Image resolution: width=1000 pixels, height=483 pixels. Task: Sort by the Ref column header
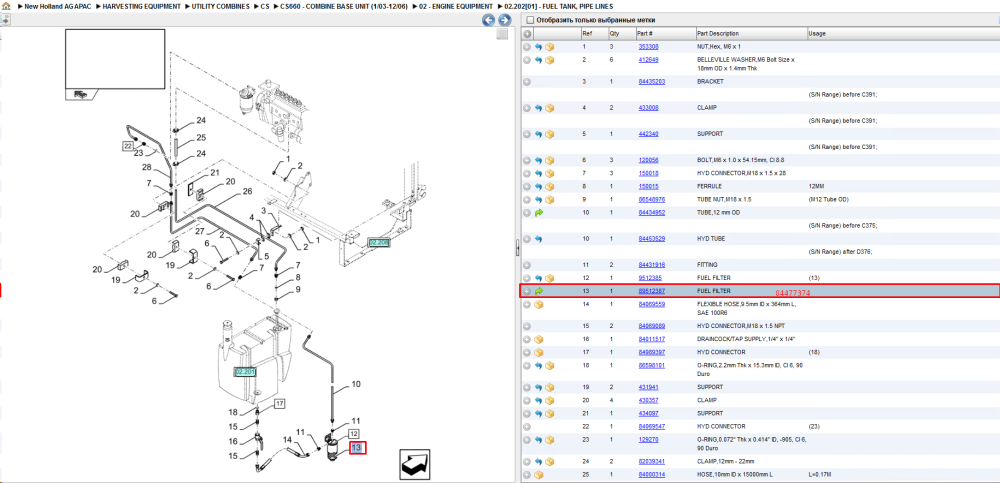(x=587, y=33)
